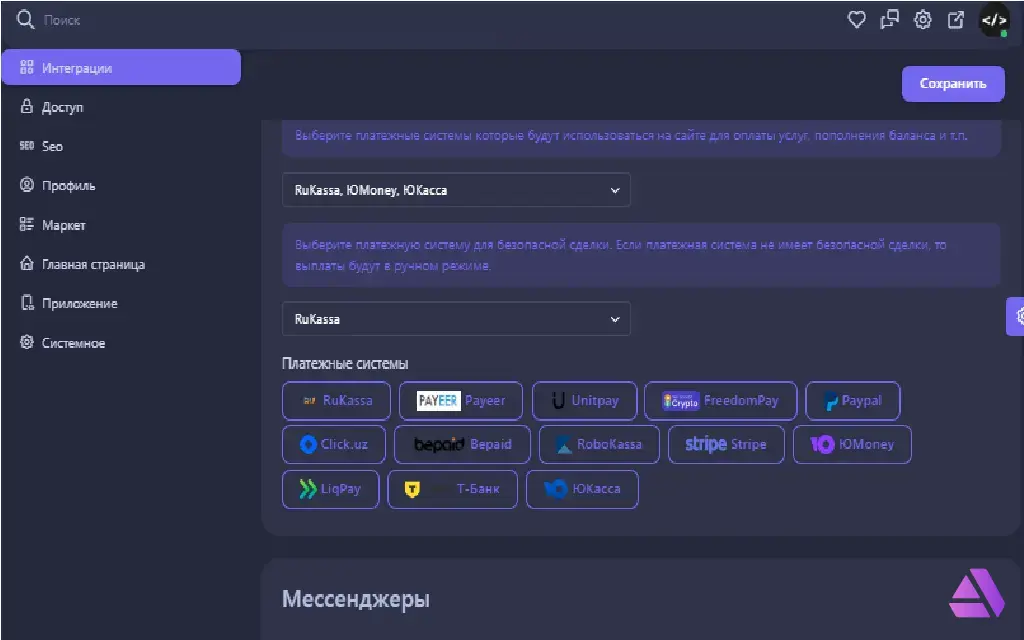Screen dimensions: 1024x640
Task: Go to the Доступ sidebar section
Action: pos(62,107)
